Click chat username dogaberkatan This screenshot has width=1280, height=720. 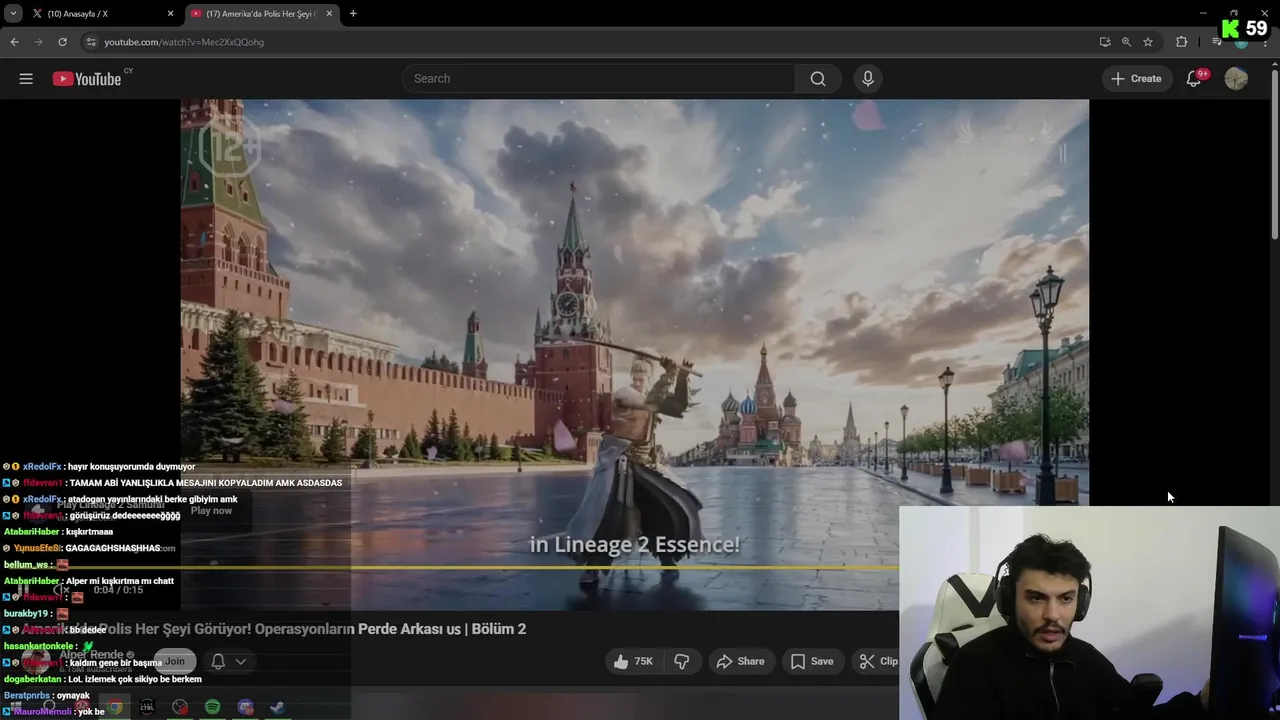pyautogui.click(x=33, y=679)
